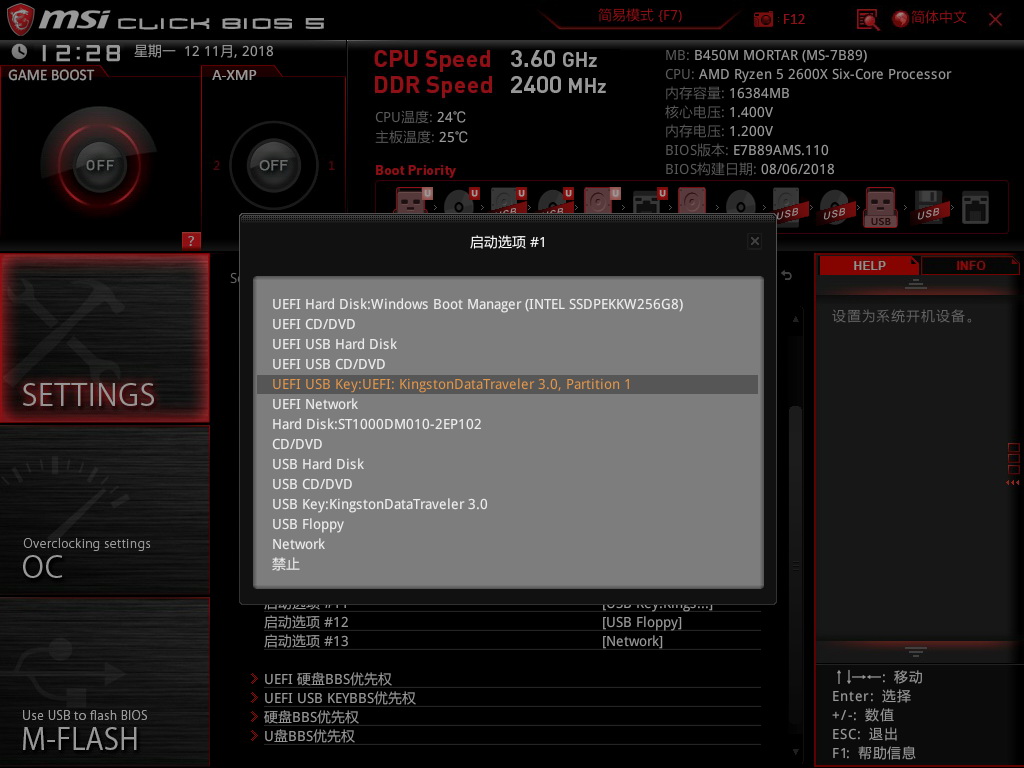Viewport: 1024px width, 768px height.
Task: Click the help panel top grip handle
Action: pos(916,283)
